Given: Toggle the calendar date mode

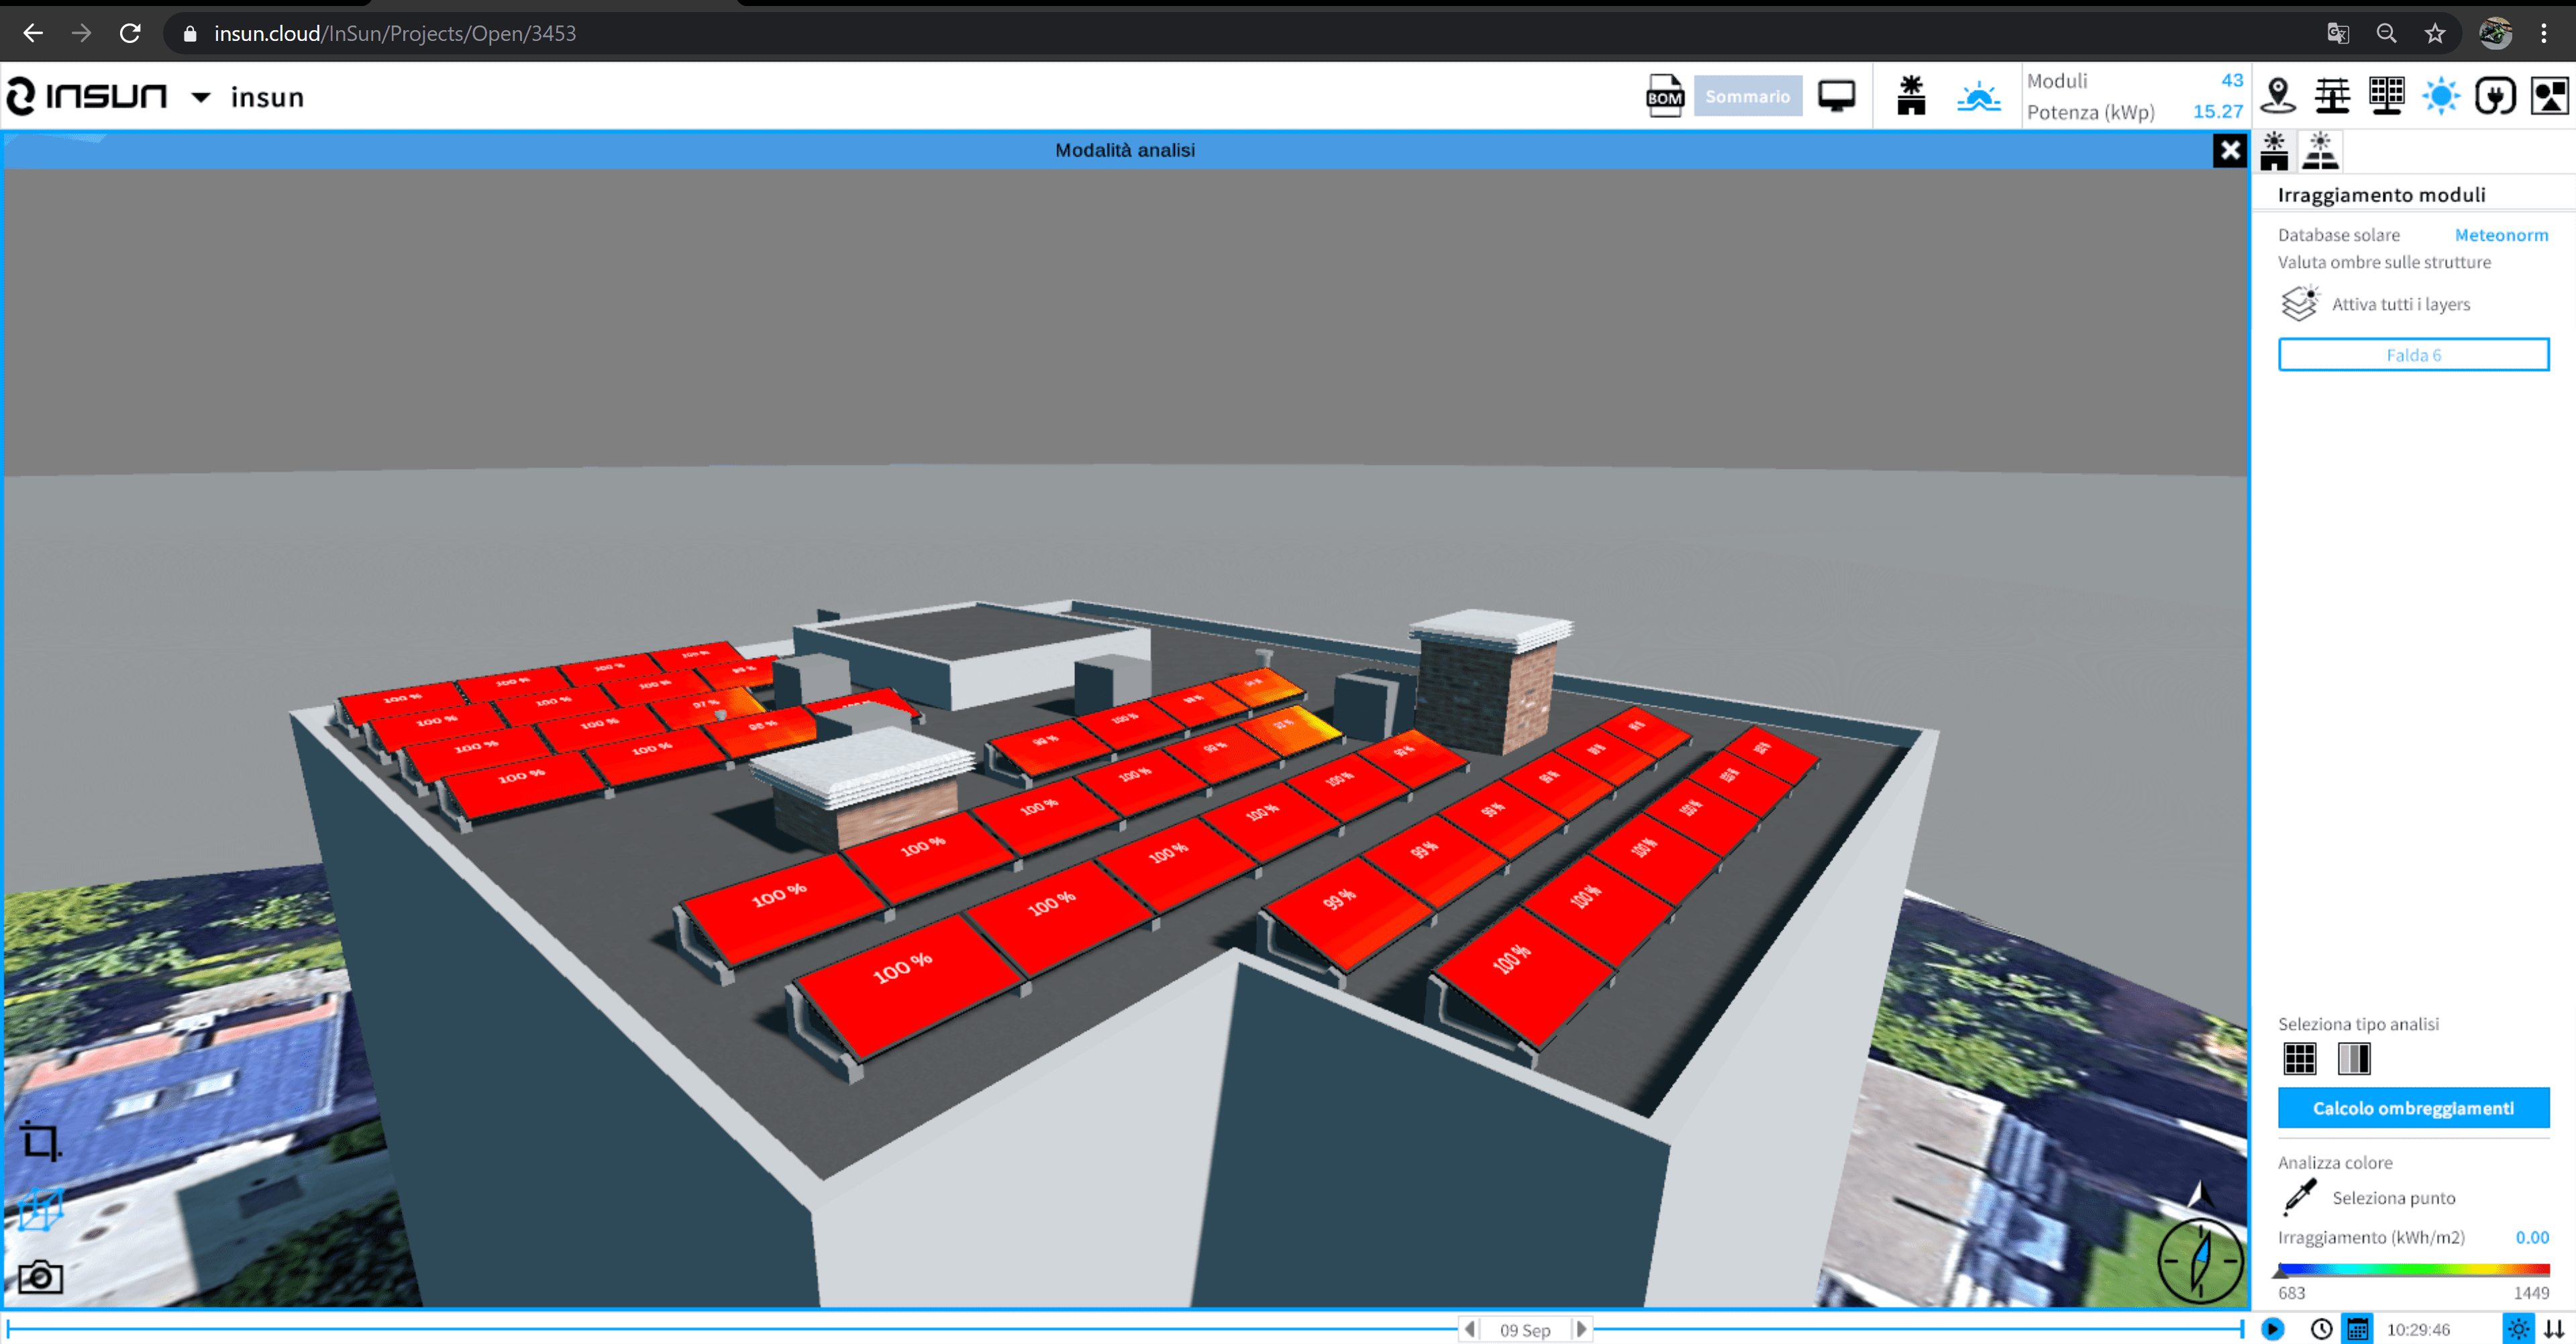Looking at the screenshot, I should pyautogui.click(x=2357, y=1329).
